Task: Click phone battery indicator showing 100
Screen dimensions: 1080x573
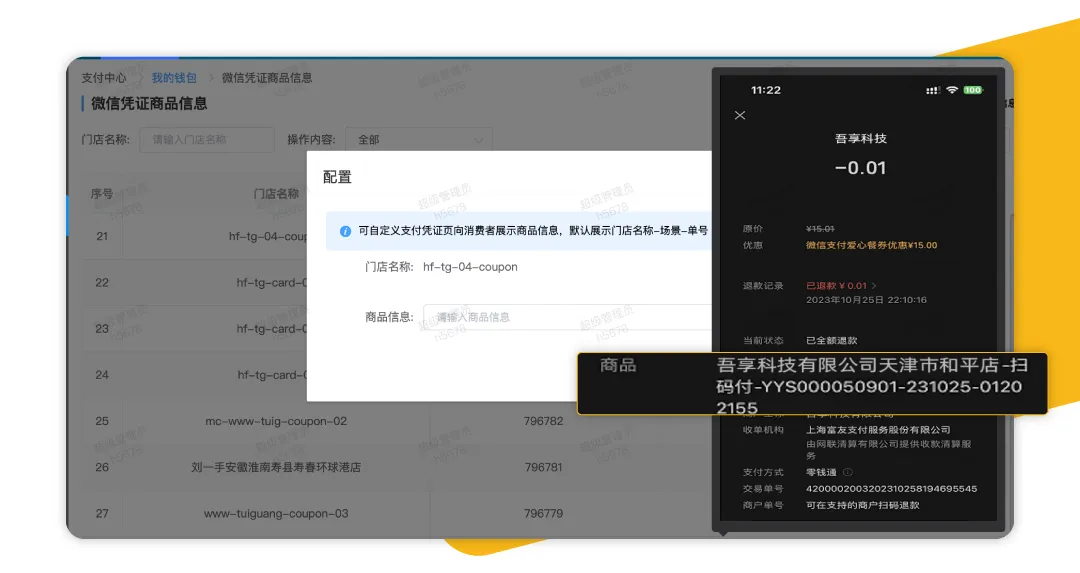Action: pyautogui.click(x=973, y=90)
